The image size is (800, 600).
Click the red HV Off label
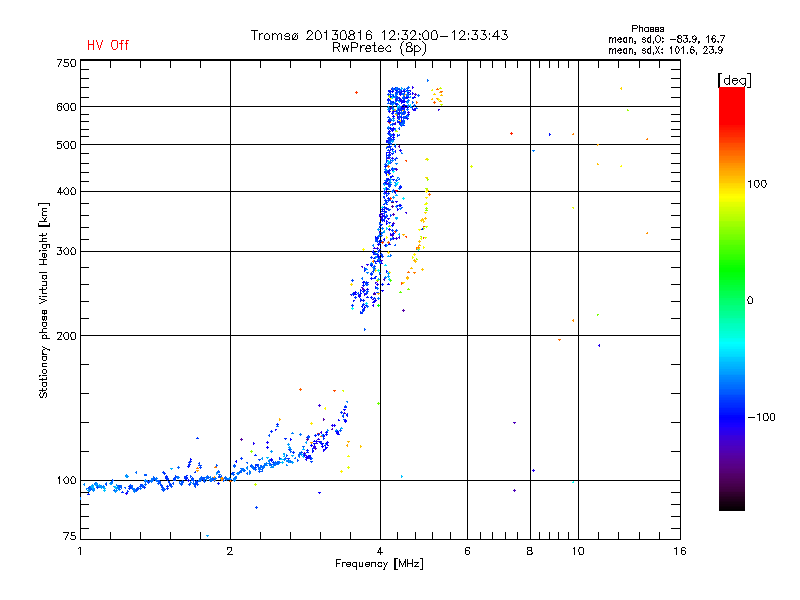pyautogui.click(x=108, y=45)
